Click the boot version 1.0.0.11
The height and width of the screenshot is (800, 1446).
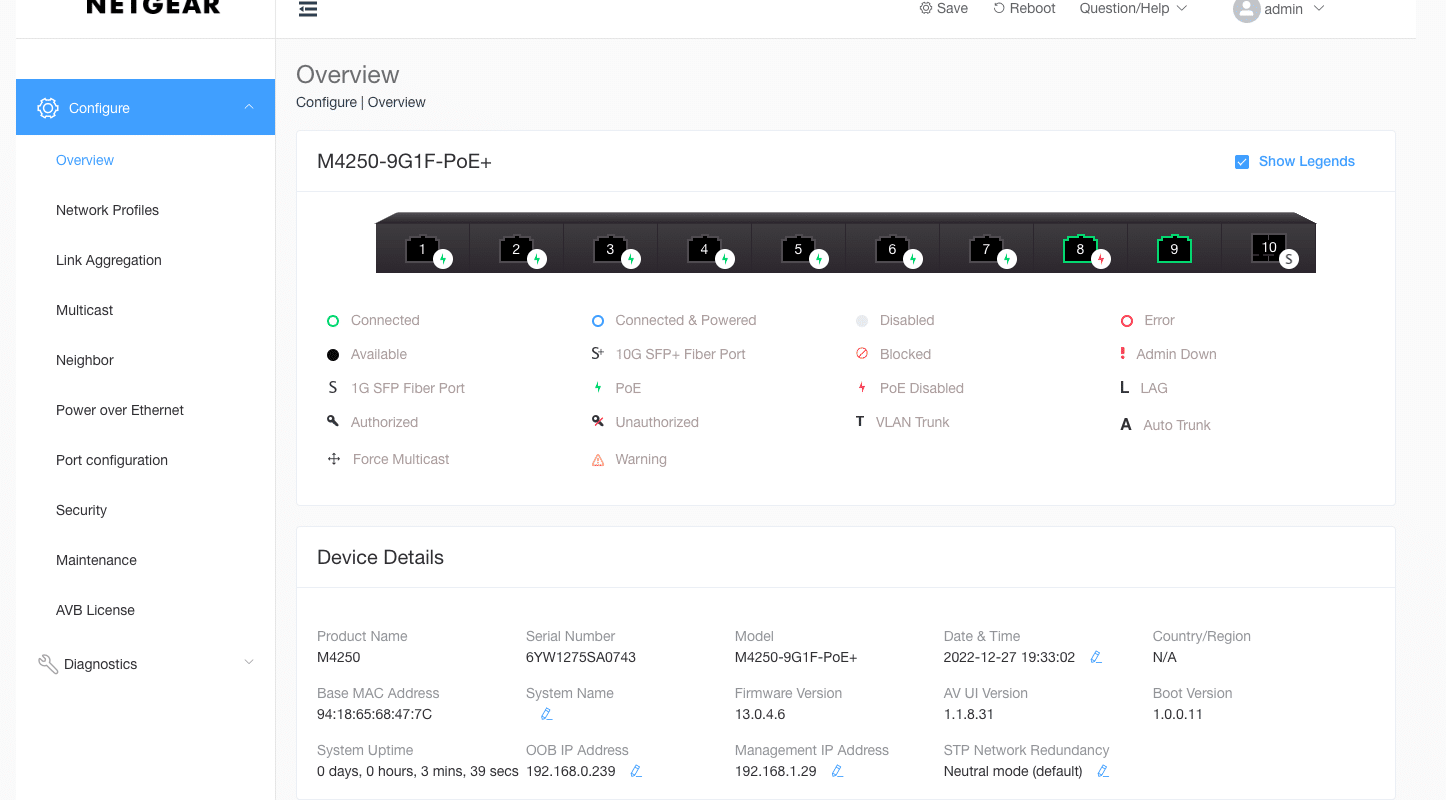1178,714
